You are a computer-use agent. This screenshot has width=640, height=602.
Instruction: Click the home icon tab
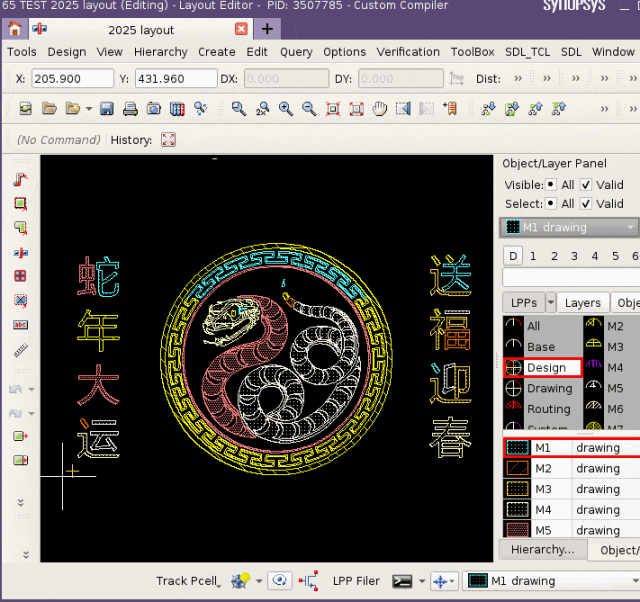[x=15, y=29]
